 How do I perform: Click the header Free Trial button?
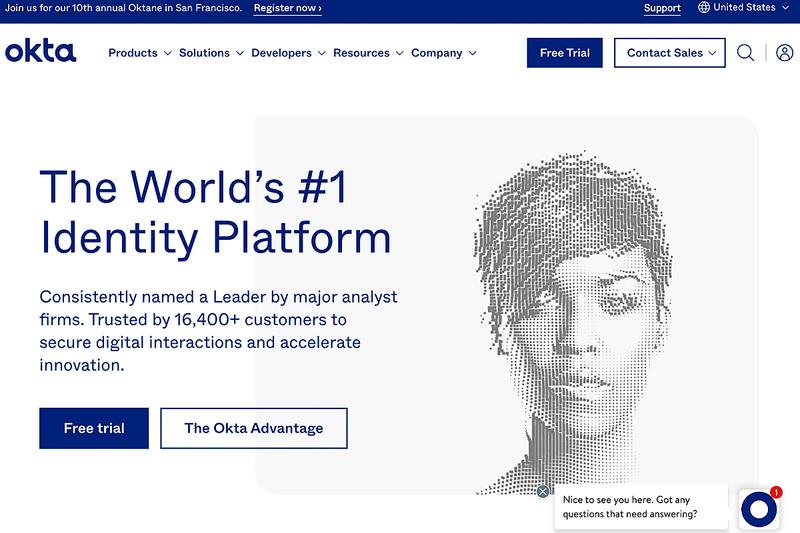coord(565,53)
